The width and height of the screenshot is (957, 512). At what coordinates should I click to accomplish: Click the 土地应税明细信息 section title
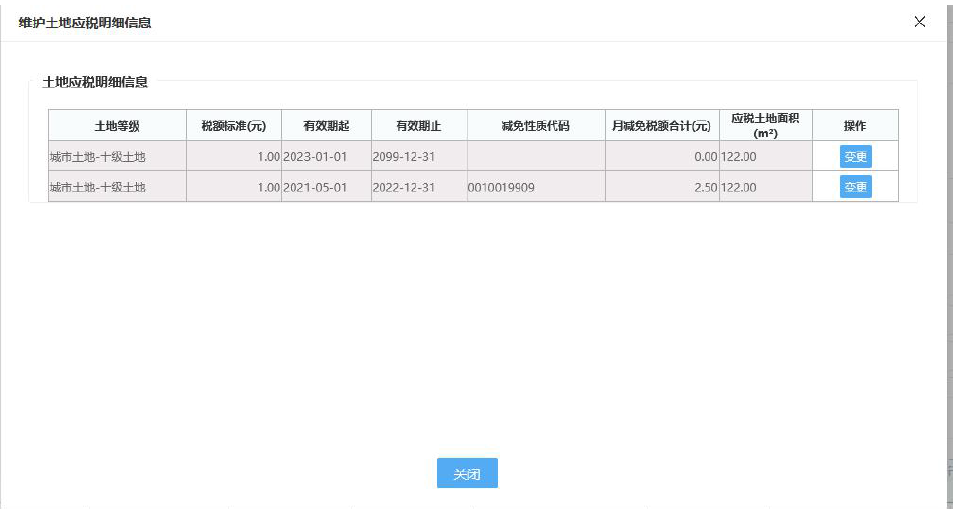coord(95,82)
